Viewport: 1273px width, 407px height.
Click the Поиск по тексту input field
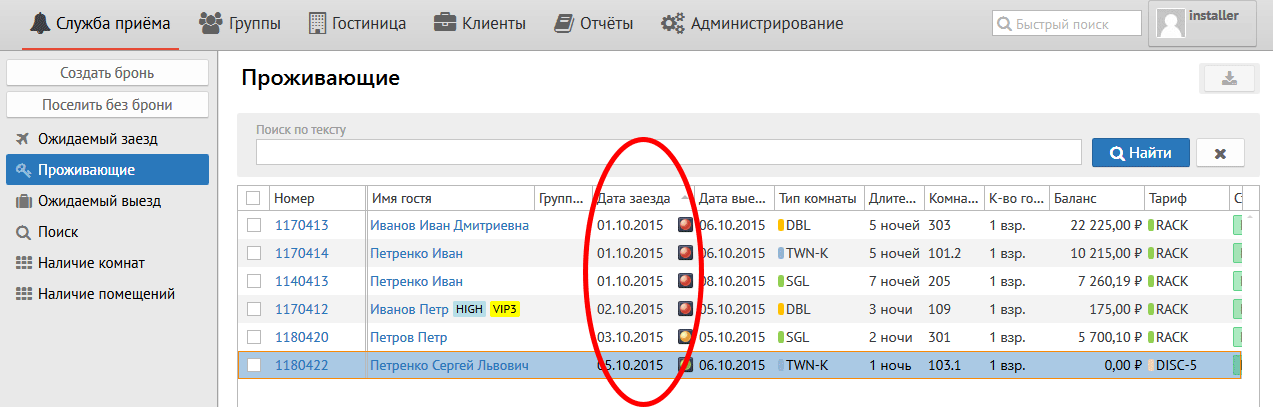[x=669, y=152]
